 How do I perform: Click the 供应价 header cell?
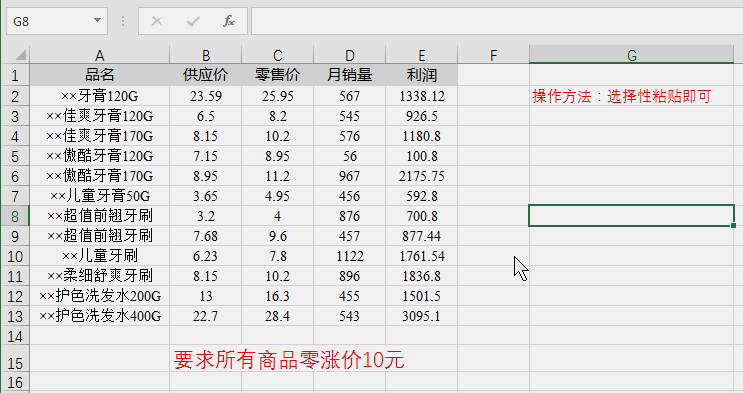[x=206, y=75]
